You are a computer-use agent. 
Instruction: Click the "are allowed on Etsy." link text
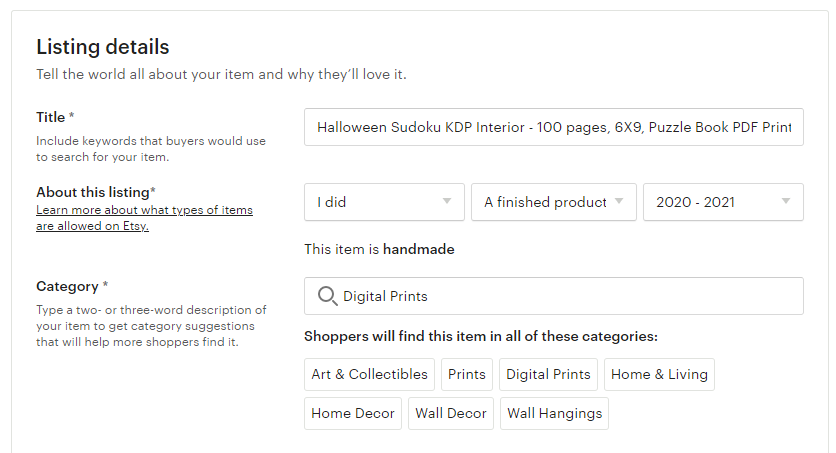pos(92,226)
